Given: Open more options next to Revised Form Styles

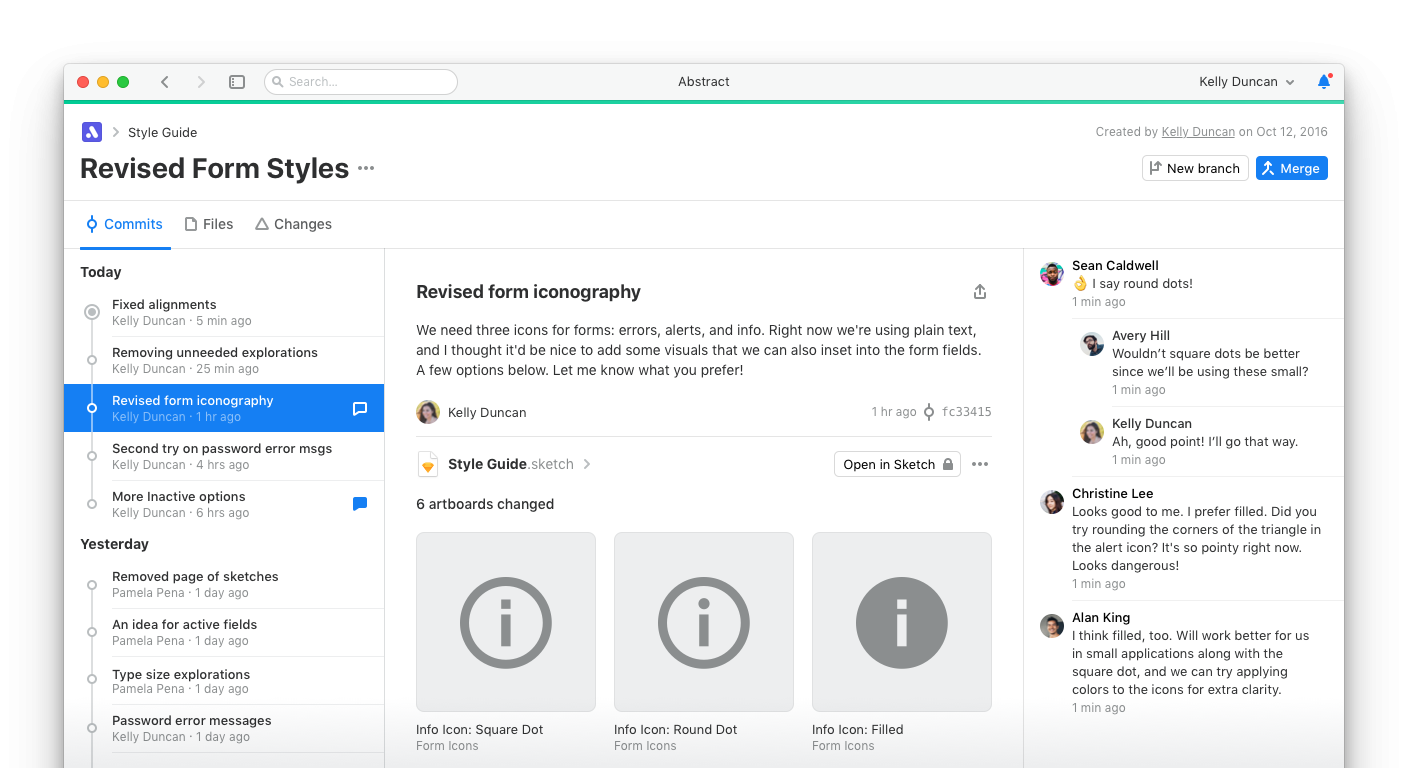Looking at the screenshot, I should point(366,168).
